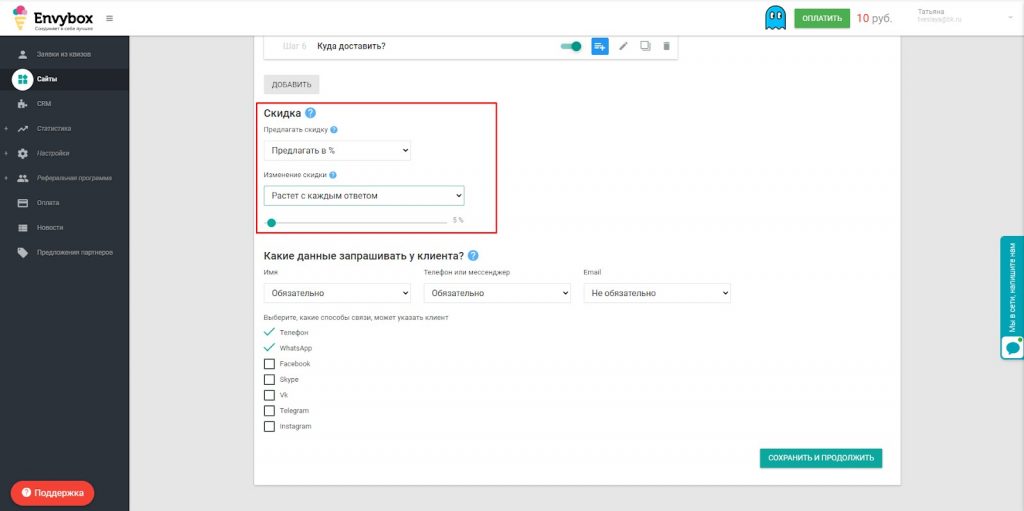The width and height of the screenshot is (1024, 511).
Task: Open the Растет с каждым ответом dropdown
Action: [x=364, y=195]
